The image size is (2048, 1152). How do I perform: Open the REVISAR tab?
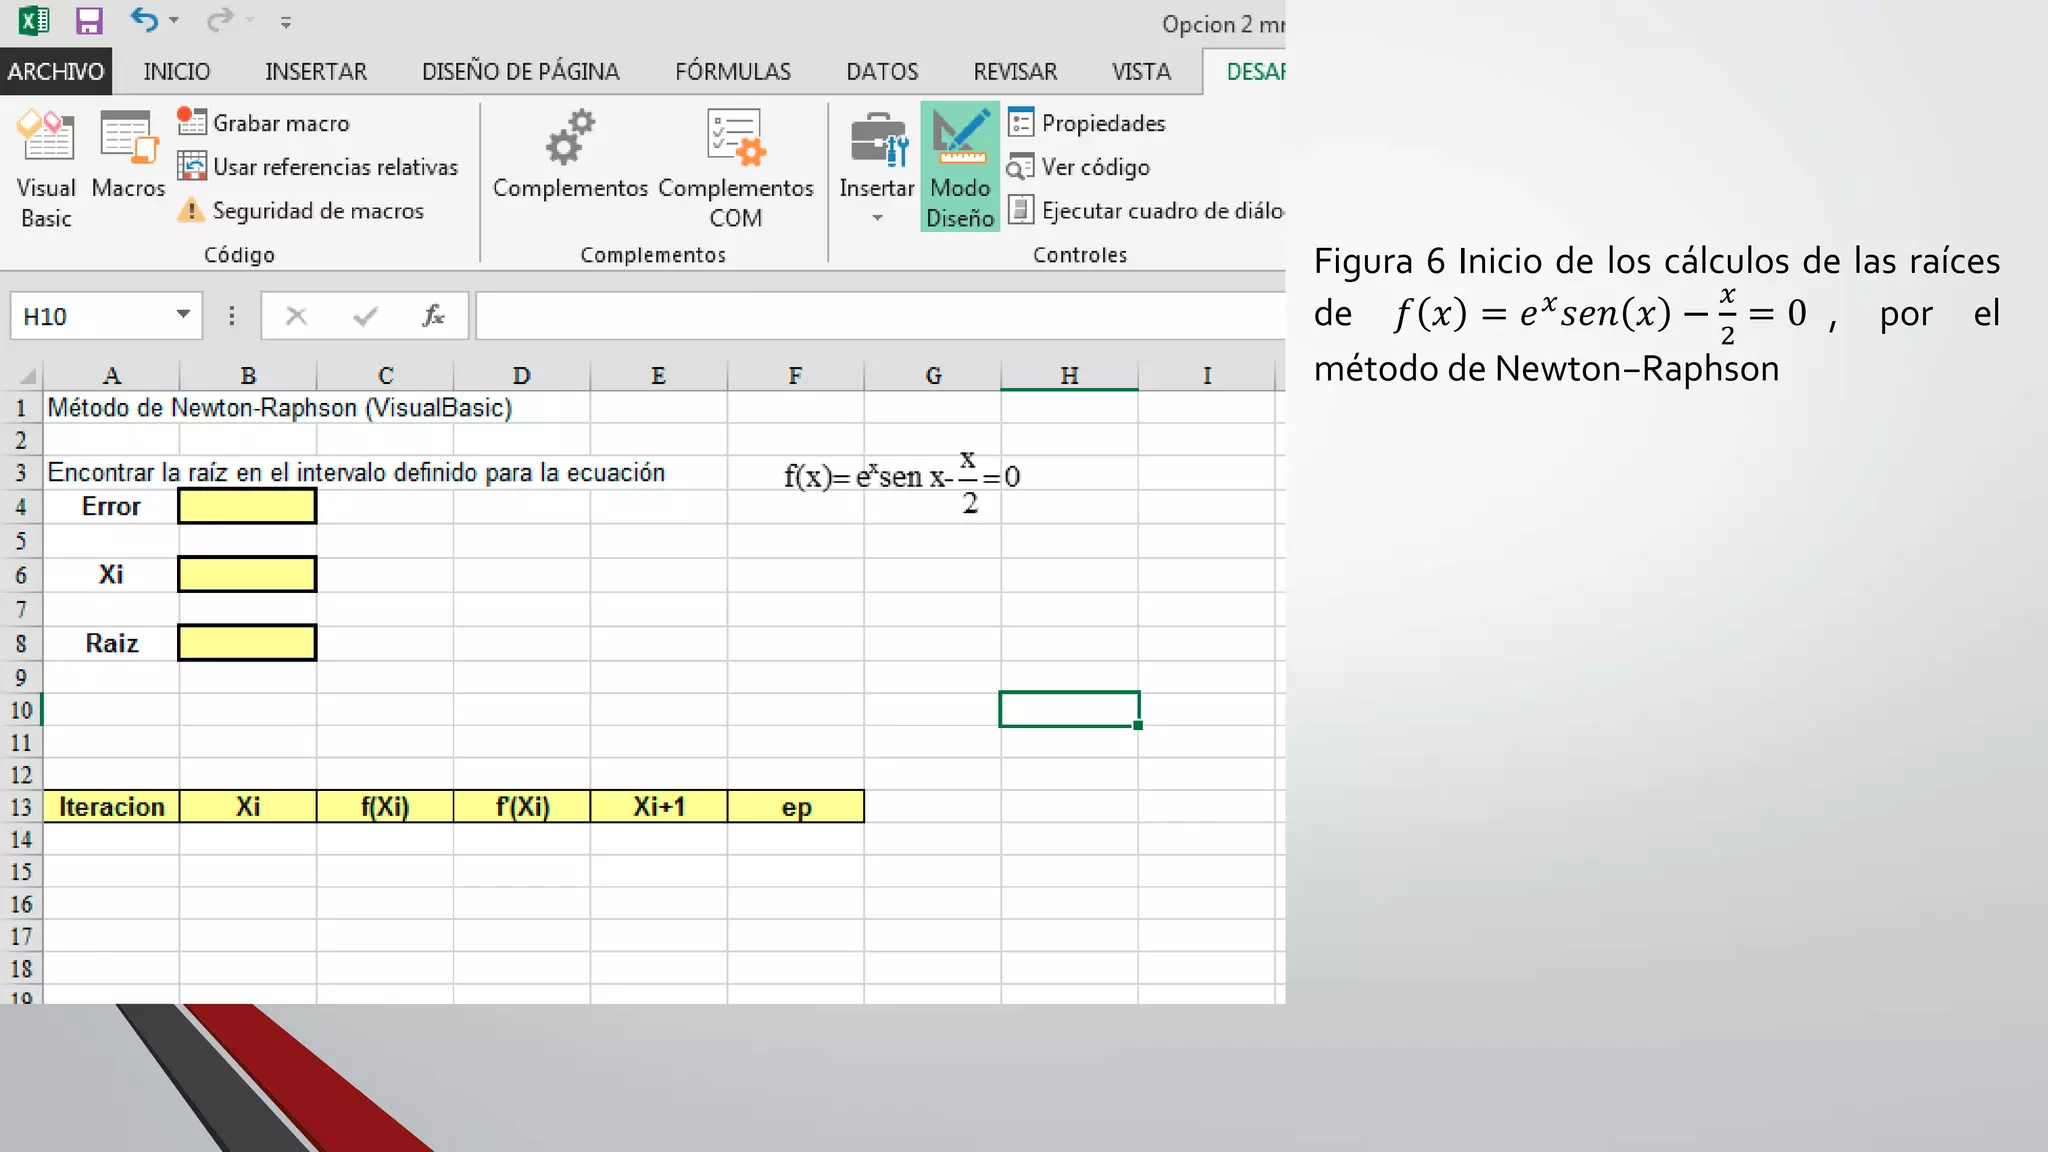(1015, 71)
